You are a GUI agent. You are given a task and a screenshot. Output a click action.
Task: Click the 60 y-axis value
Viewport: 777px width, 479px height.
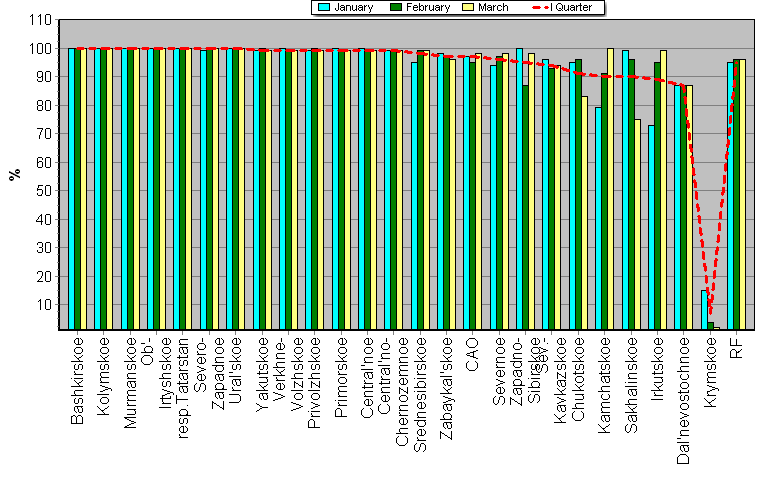click(x=44, y=162)
